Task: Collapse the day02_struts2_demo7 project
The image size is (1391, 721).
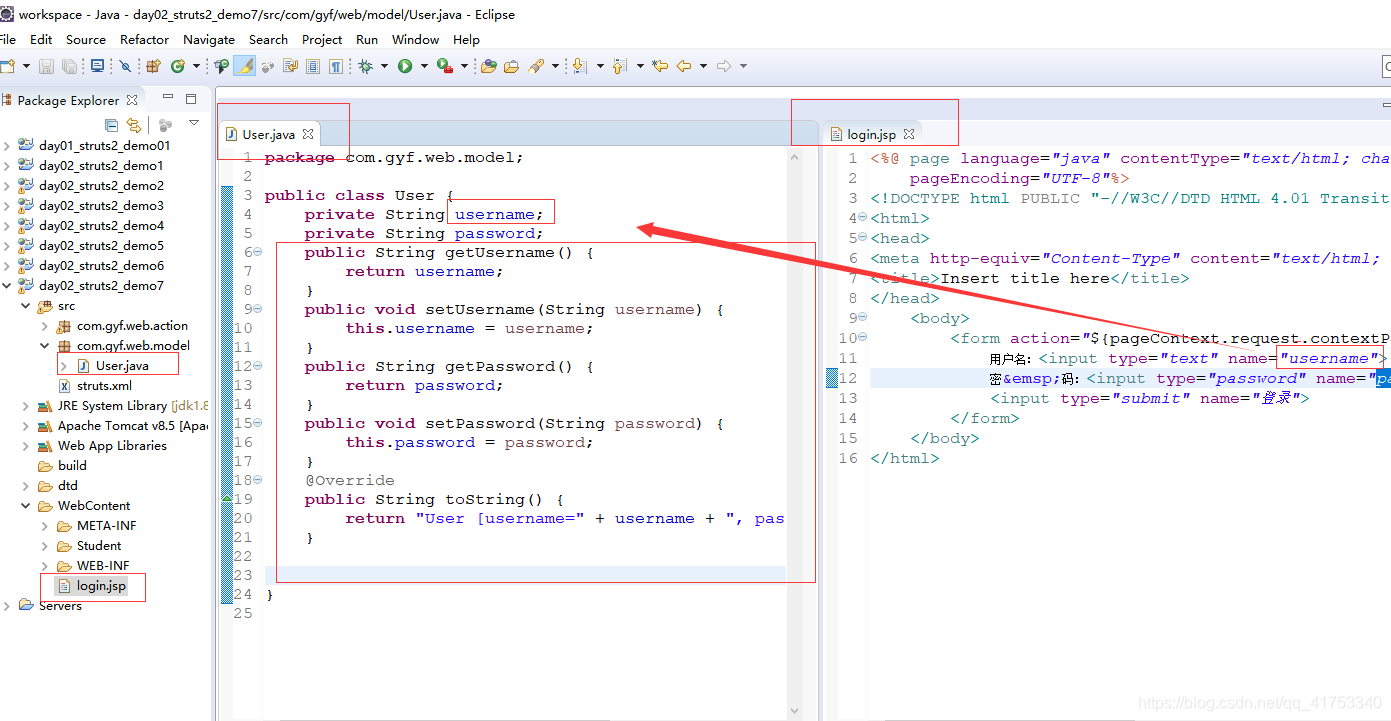Action: pos(7,286)
